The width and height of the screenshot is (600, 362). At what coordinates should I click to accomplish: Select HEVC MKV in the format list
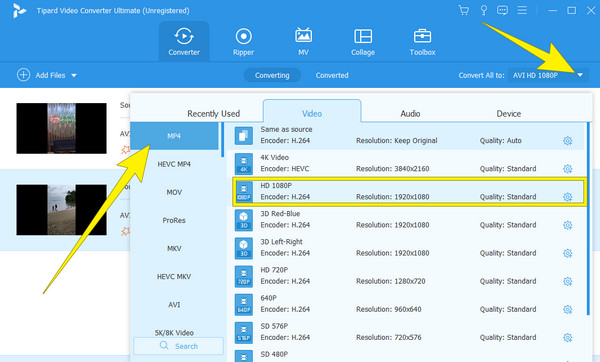point(174,277)
